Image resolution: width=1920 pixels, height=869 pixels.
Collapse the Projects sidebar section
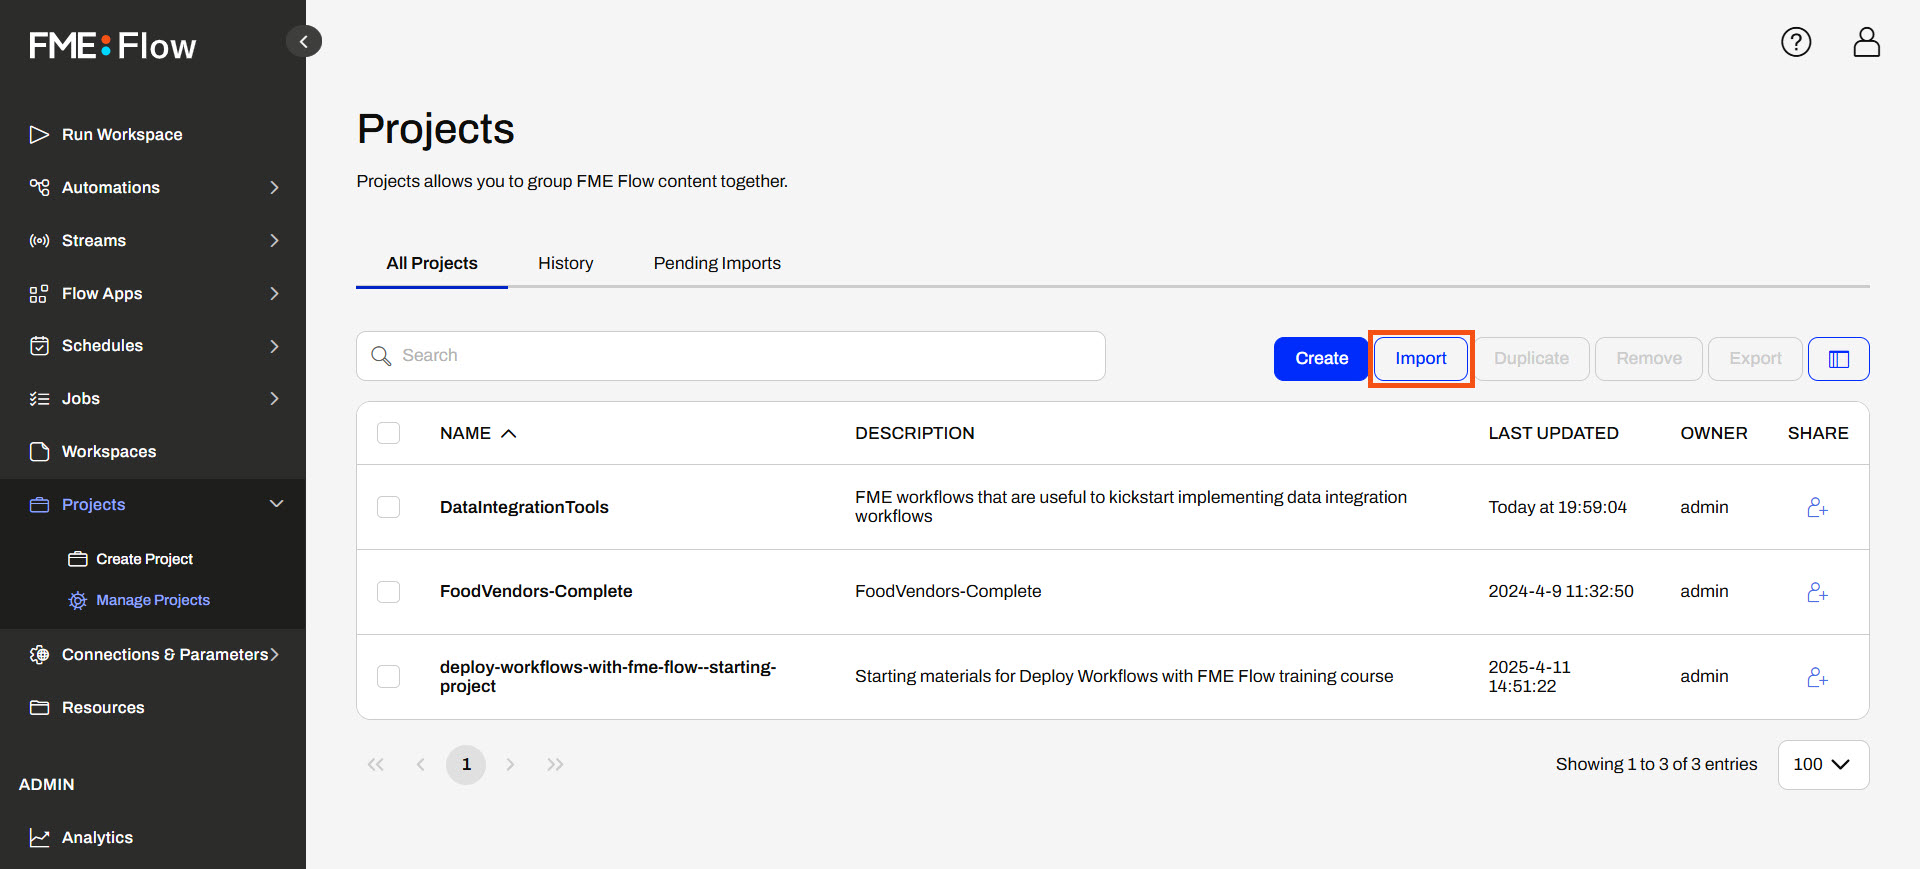[x=276, y=504]
